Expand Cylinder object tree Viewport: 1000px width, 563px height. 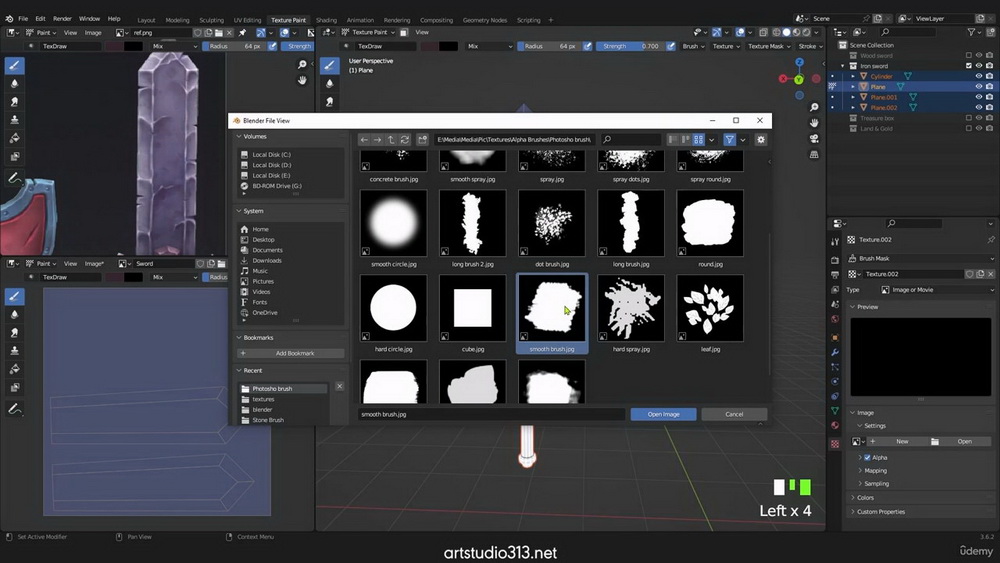853,76
